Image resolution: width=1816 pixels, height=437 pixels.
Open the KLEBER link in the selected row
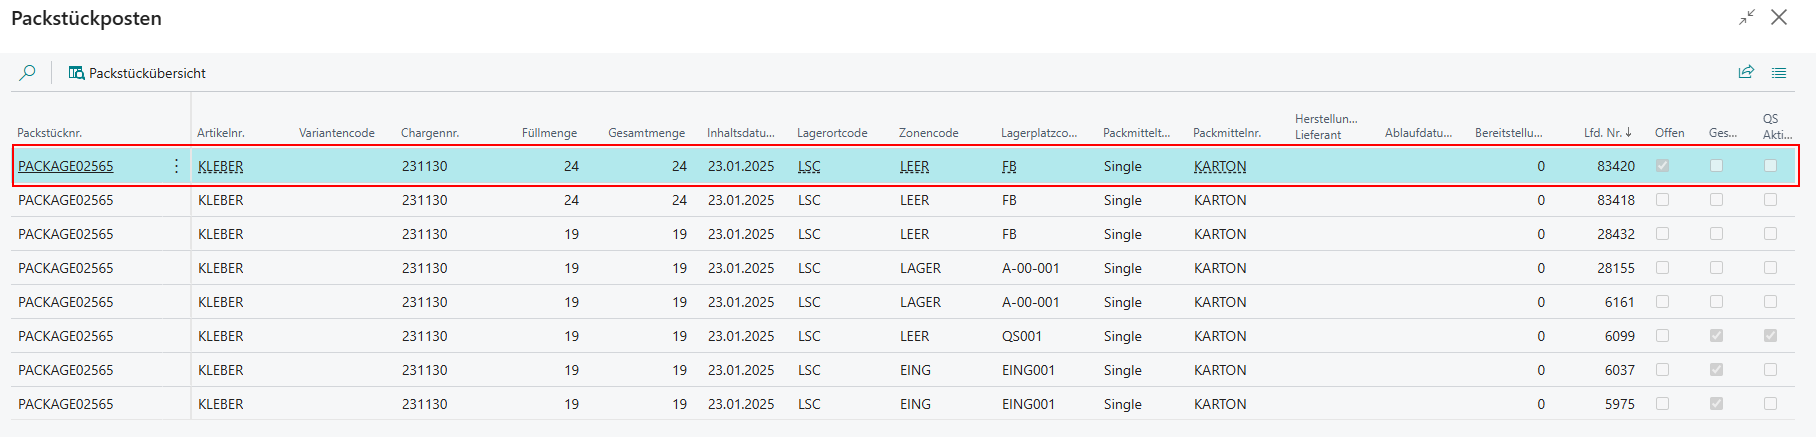coord(221,166)
